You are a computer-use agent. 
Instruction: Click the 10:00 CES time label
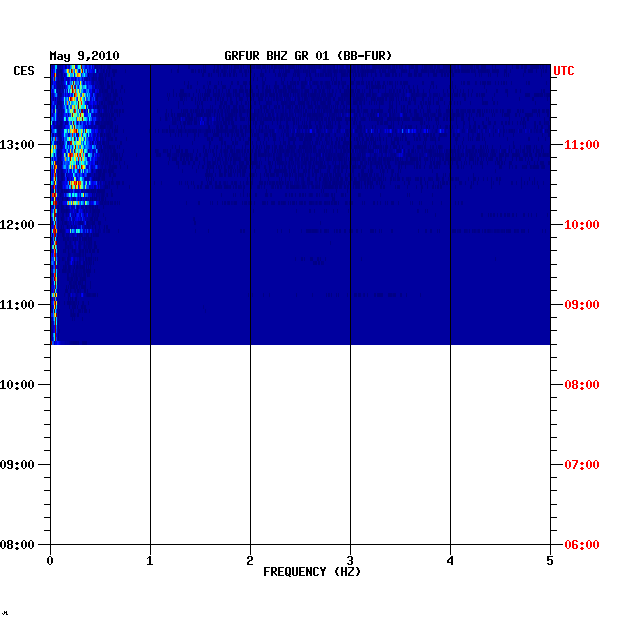[17, 385]
